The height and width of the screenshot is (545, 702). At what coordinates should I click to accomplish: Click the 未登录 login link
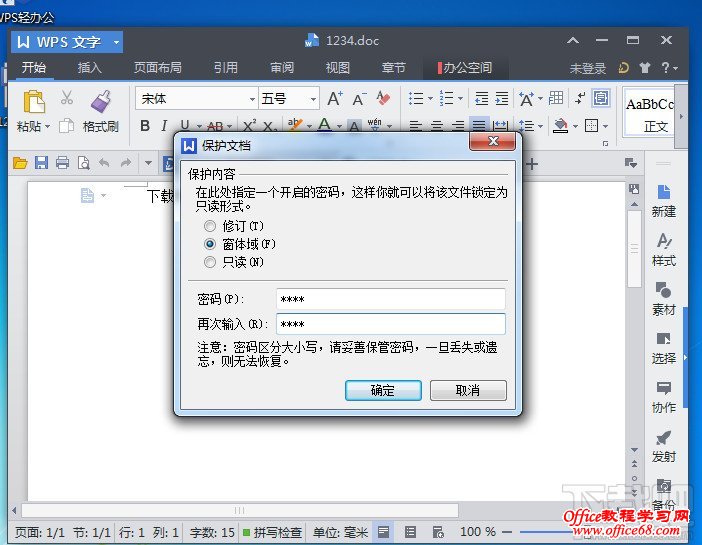[x=587, y=68]
